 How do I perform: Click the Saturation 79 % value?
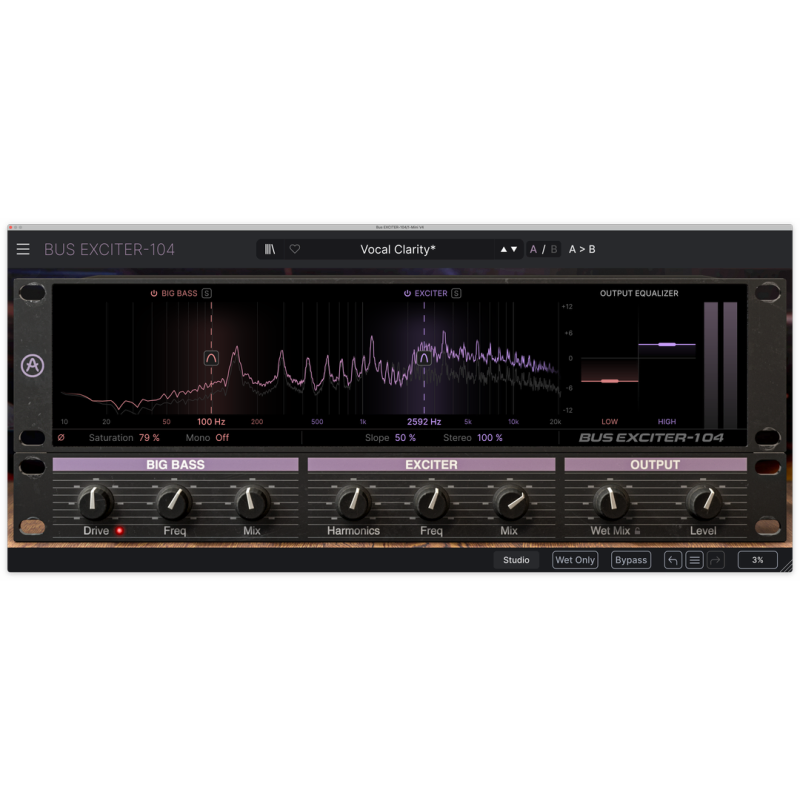click(x=149, y=438)
